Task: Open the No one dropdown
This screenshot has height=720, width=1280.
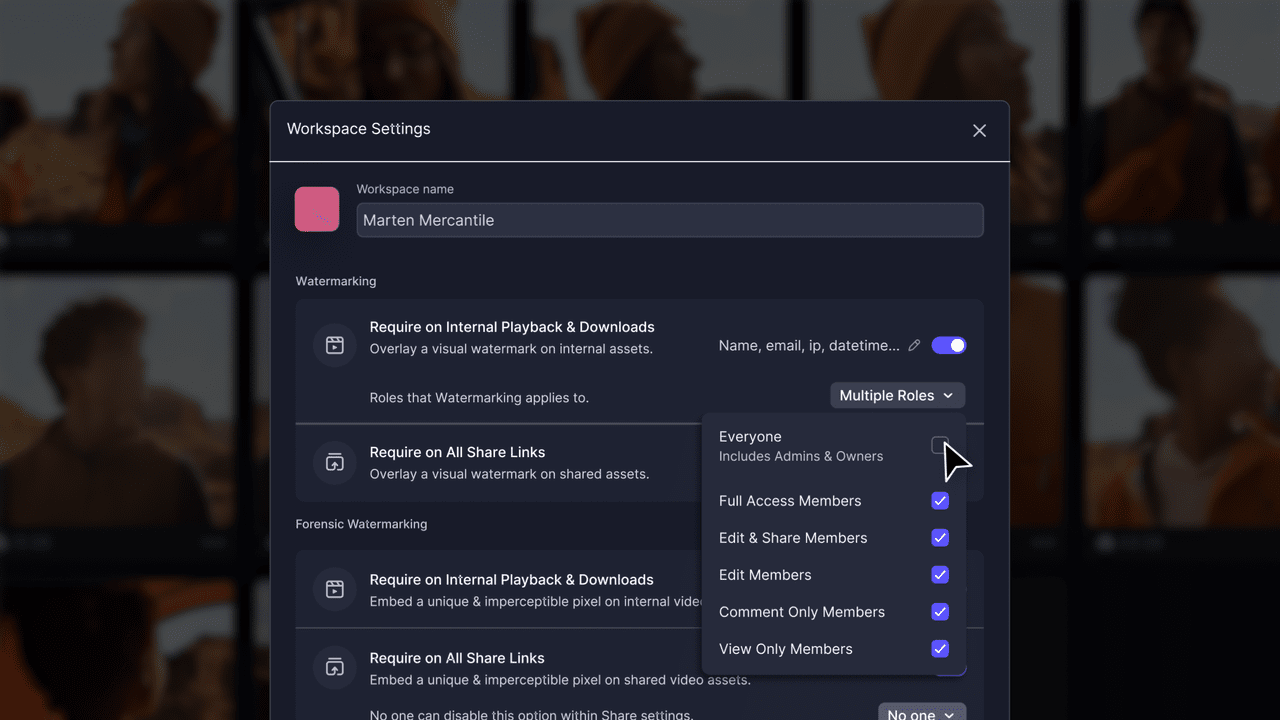Action: (921, 713)
